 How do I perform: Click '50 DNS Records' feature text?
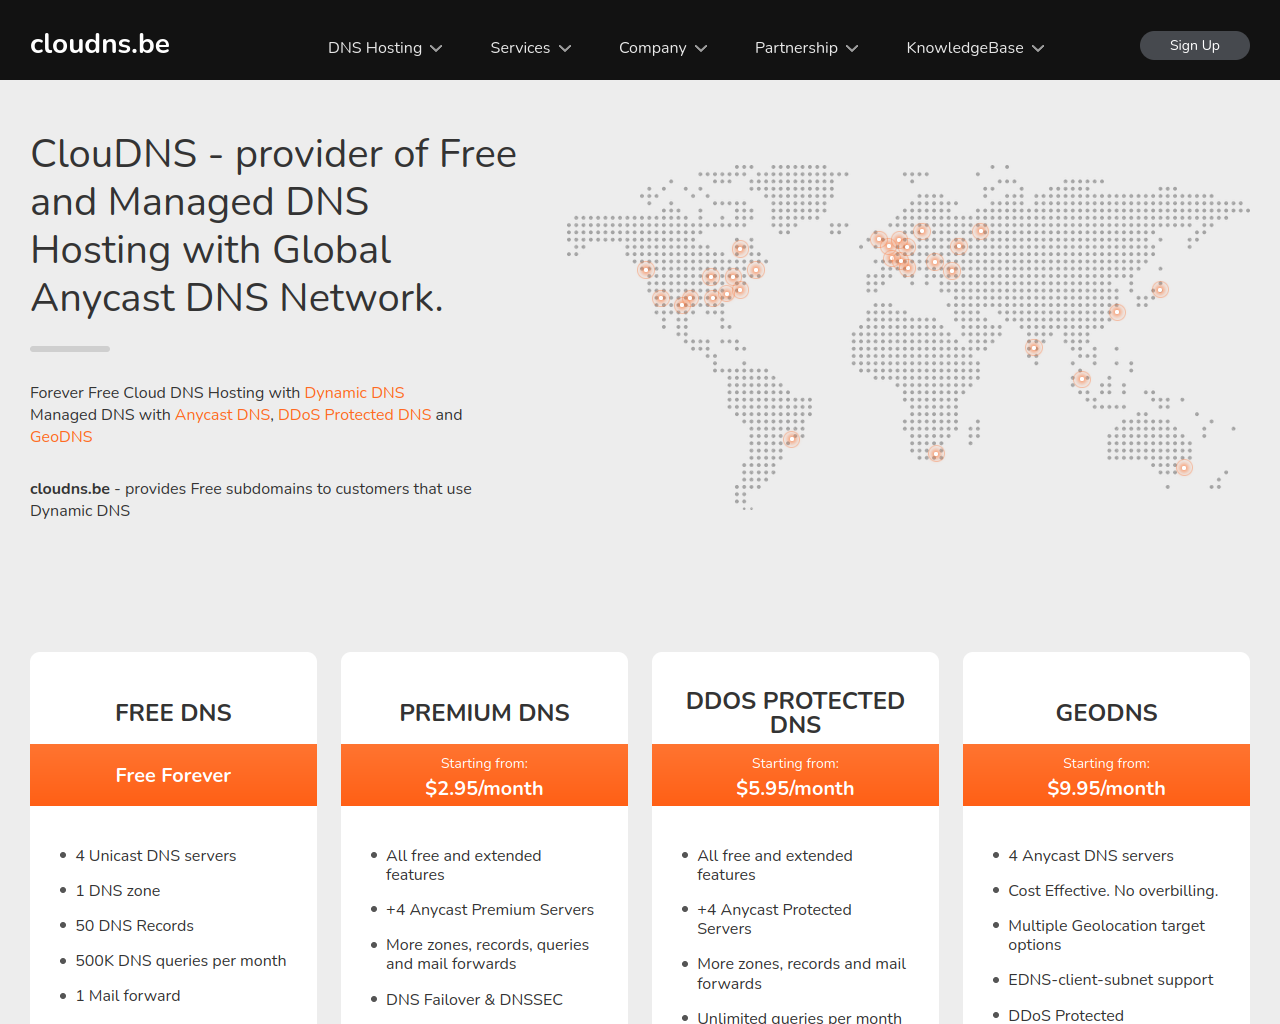click(135, 926)
